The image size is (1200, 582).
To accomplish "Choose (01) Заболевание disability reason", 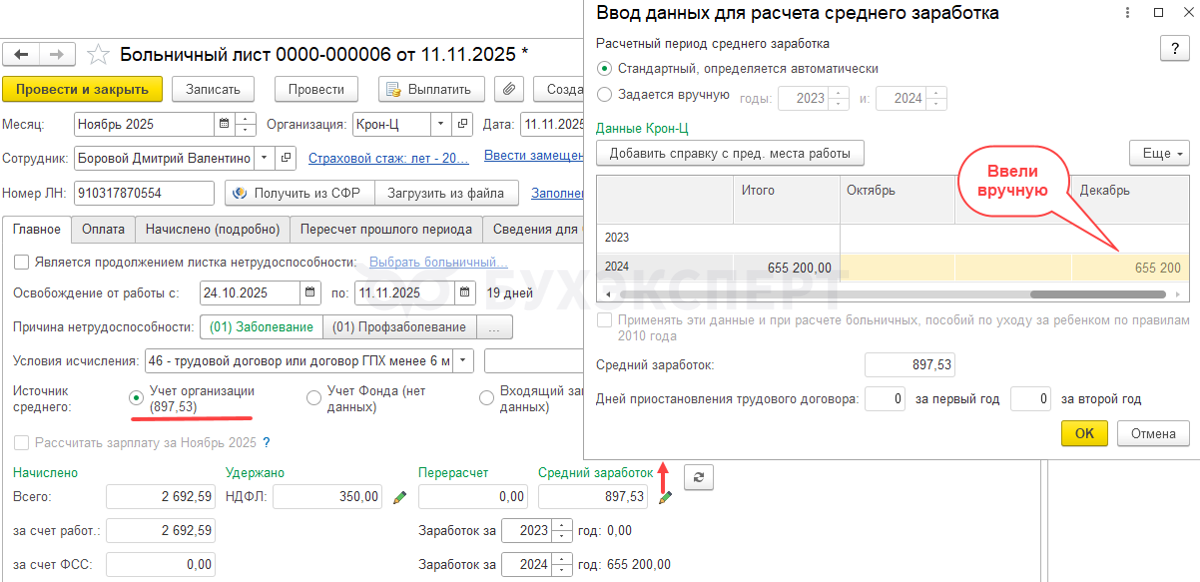I will click(262, 327).
